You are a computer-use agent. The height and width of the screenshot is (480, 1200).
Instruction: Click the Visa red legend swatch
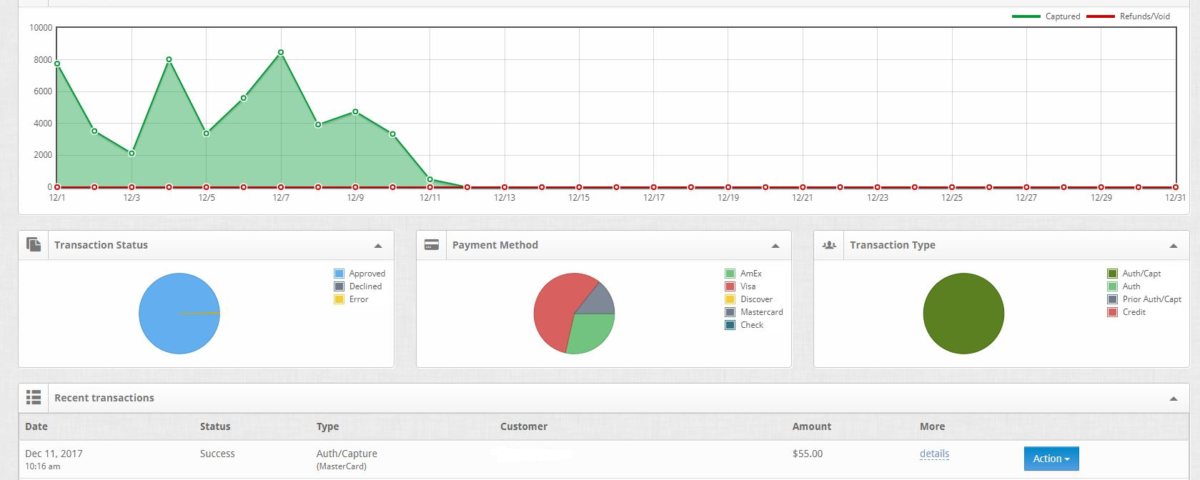click(x=730, y=286)
